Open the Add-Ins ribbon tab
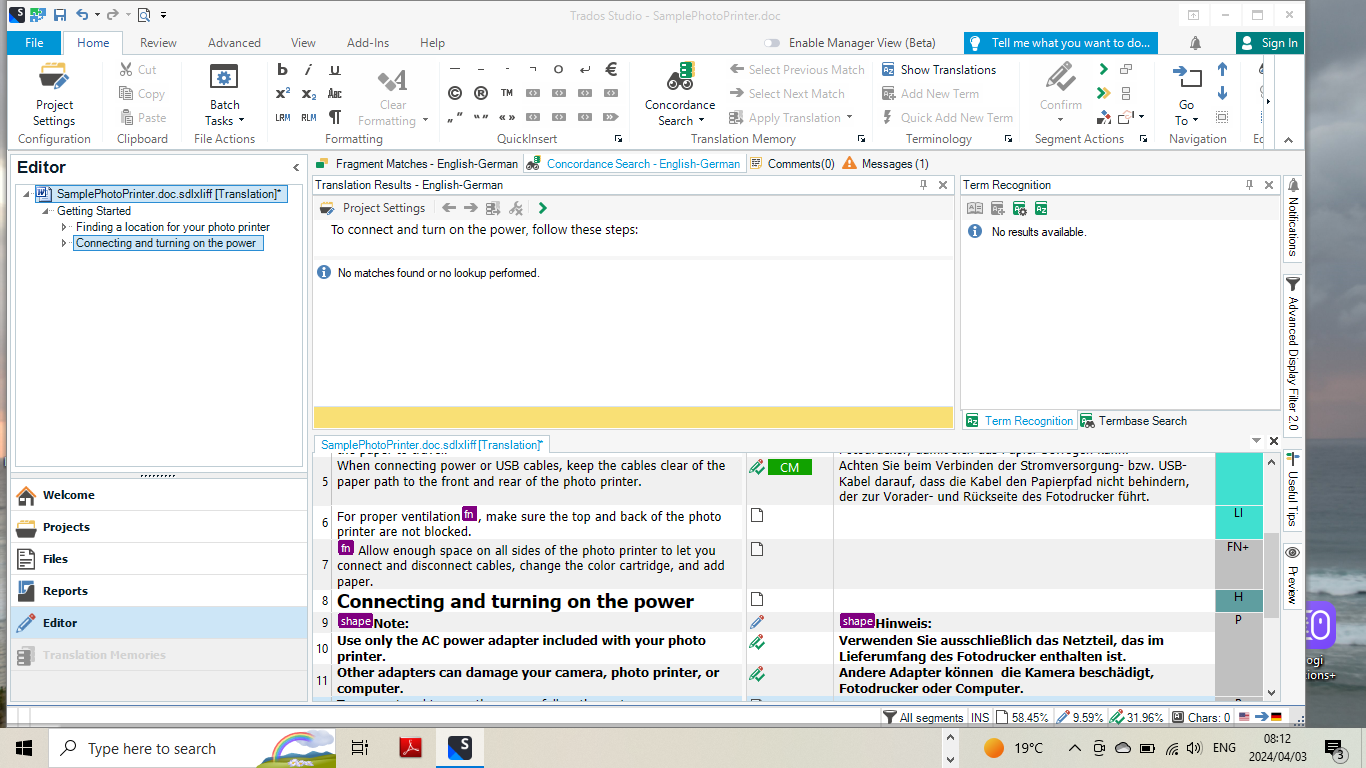This screenshot has width=1366, height=768. 368,43
